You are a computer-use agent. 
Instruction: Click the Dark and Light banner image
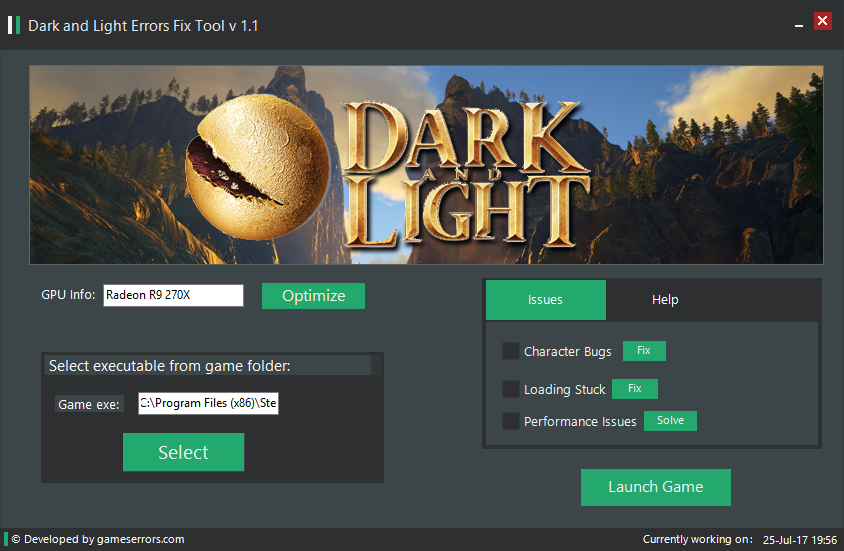pyautogui.click(x=426, y=165)
